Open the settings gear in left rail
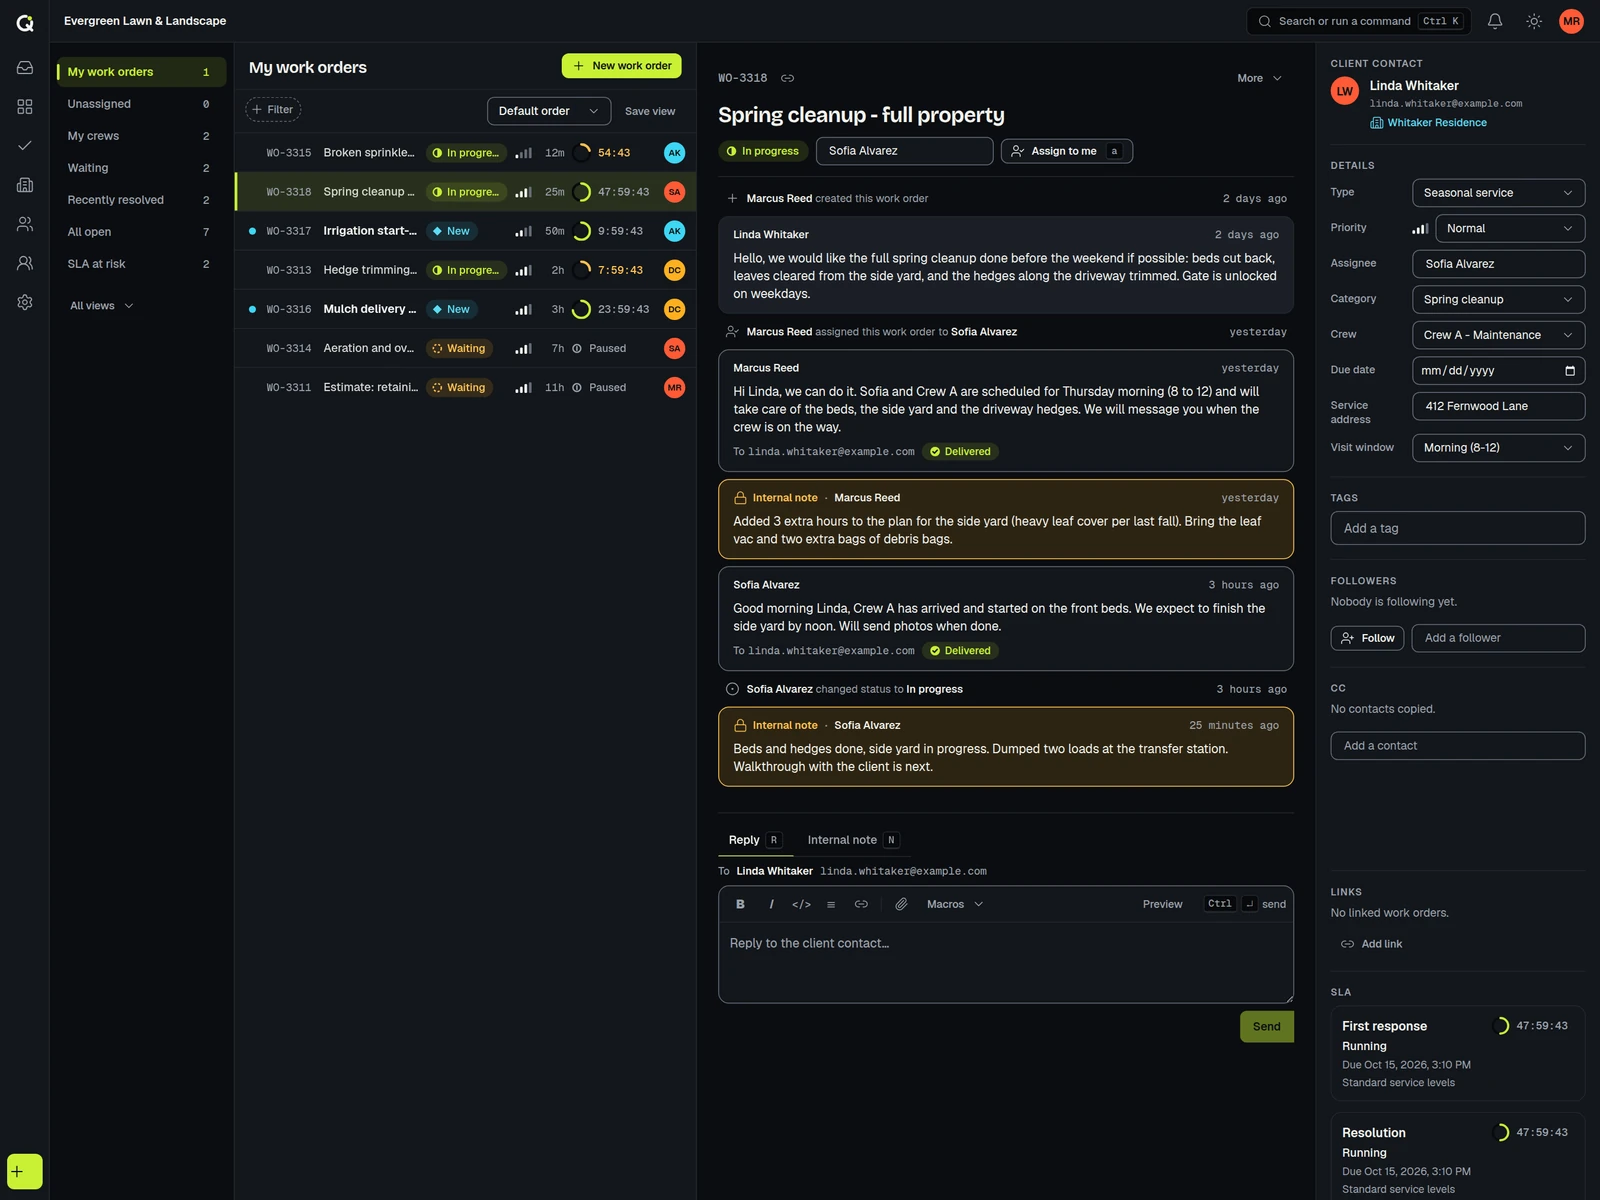1600x1200 pixels. click(25, 302)
